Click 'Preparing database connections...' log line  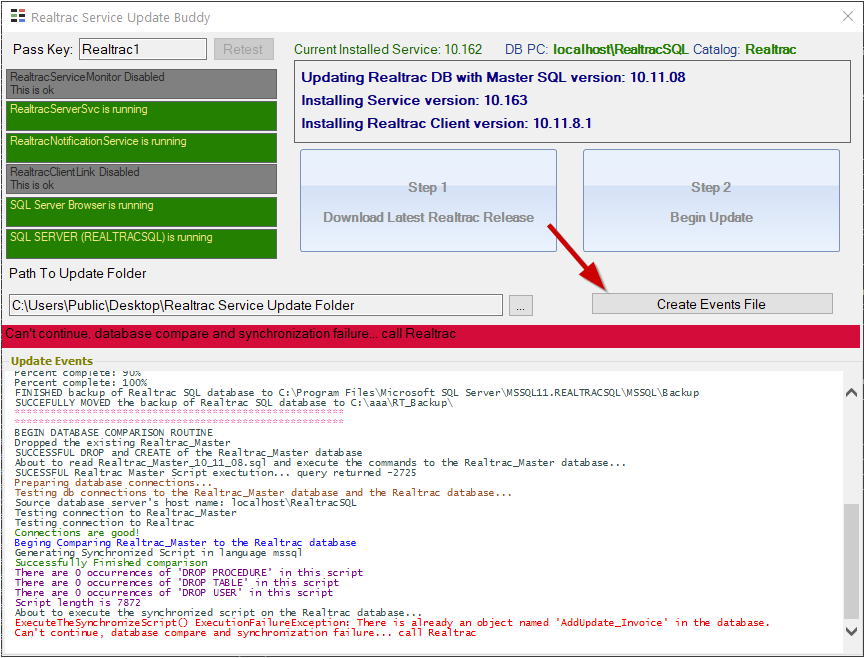[x=113, y=483]
